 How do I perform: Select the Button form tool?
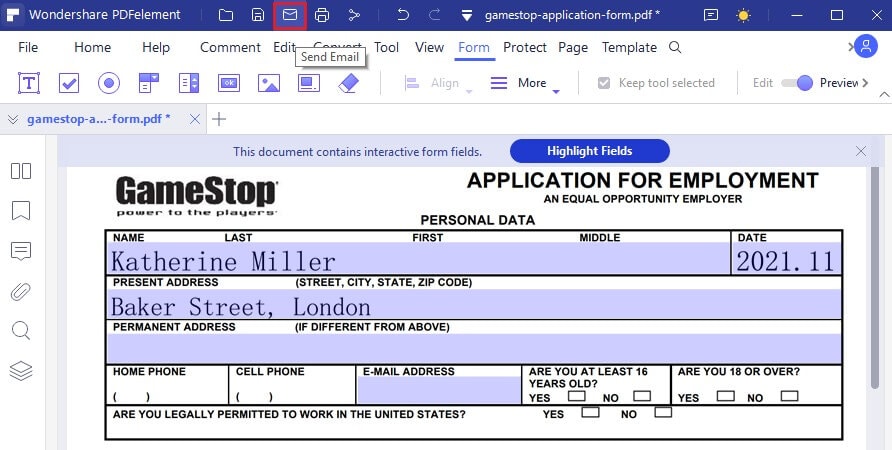click(x=229, y=83)
